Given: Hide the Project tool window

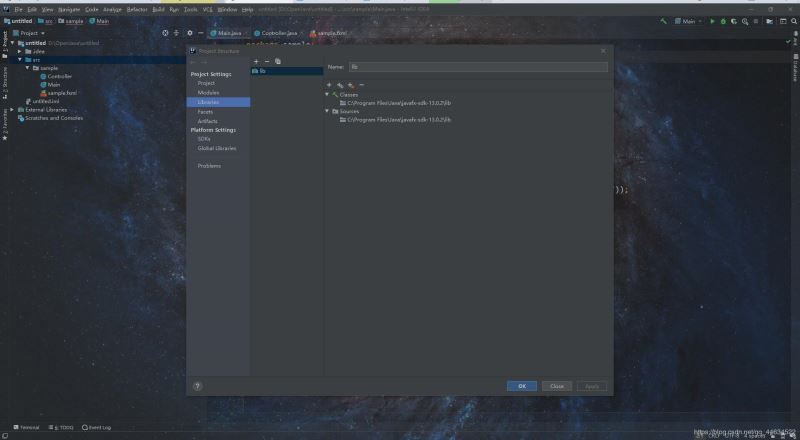Looking at the screenshot, I should coord(201,33).
